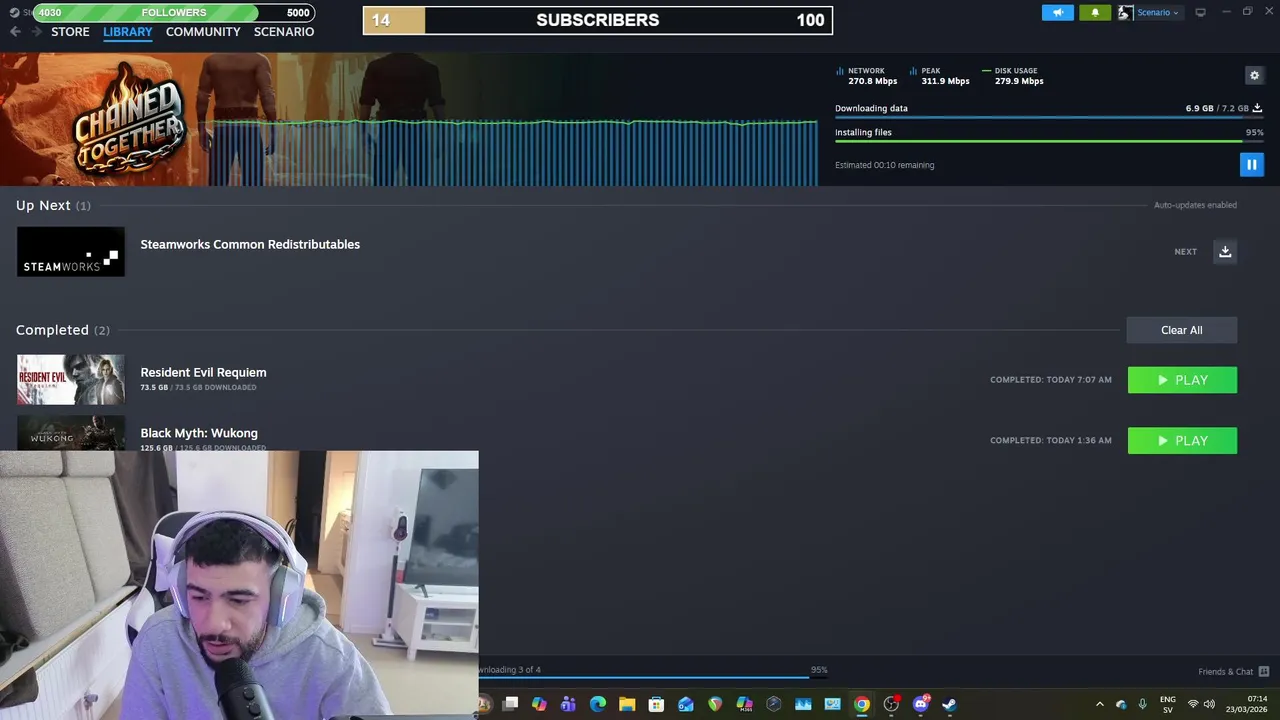
Task: Click COMPLETED: TODAY 1:36 AM text
Action: pos(1051,441)
